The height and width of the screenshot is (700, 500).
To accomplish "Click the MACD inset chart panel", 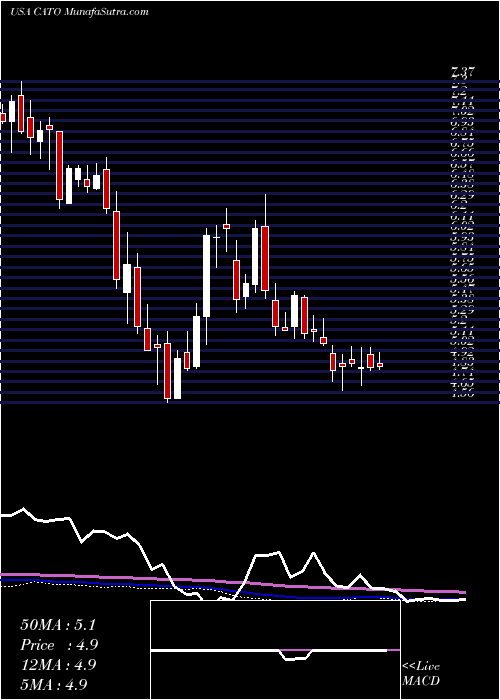I will tap(275, 650).
